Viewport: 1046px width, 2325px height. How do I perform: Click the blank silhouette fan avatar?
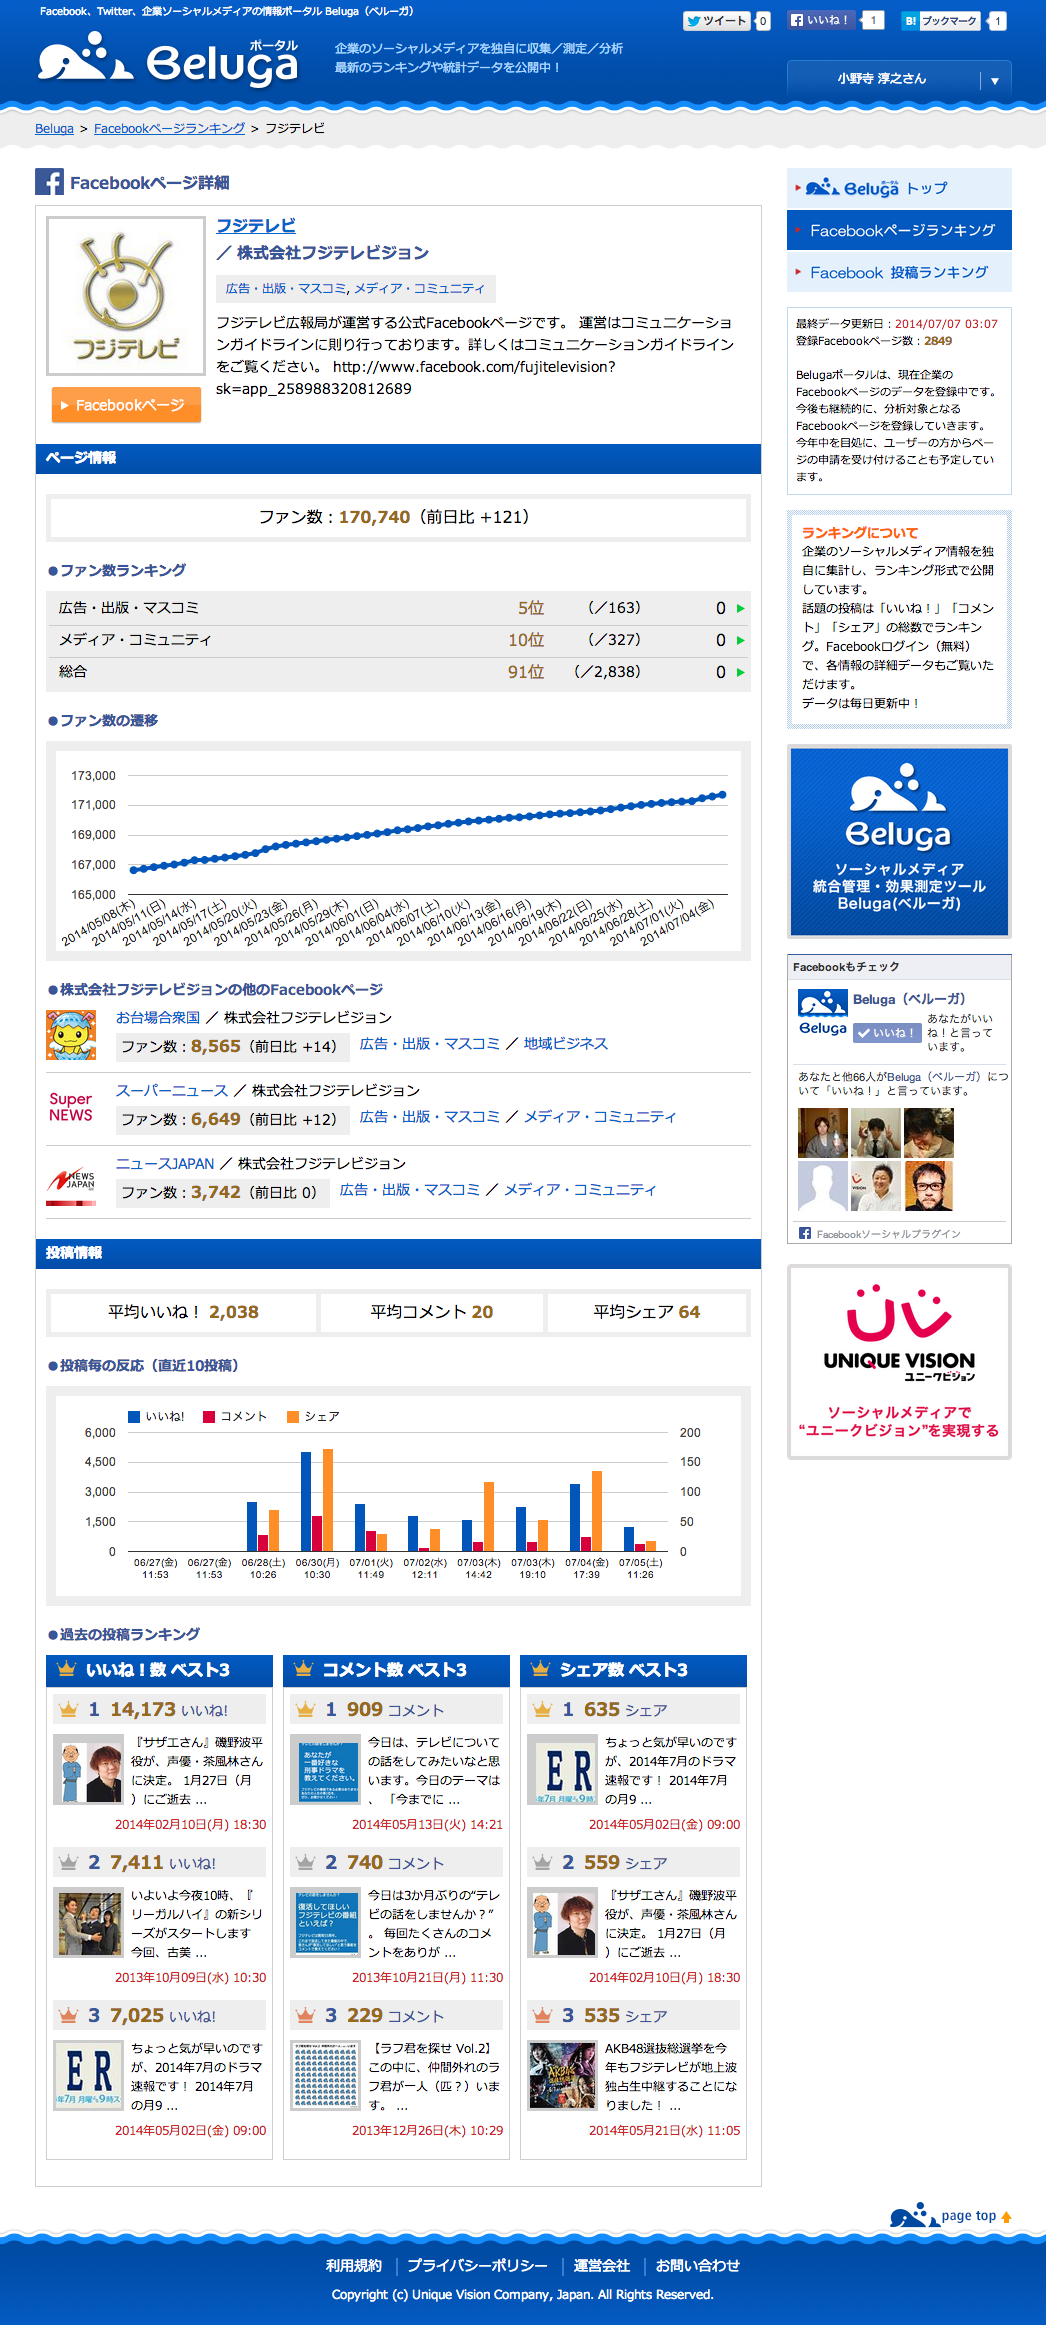coord(823,1186)
